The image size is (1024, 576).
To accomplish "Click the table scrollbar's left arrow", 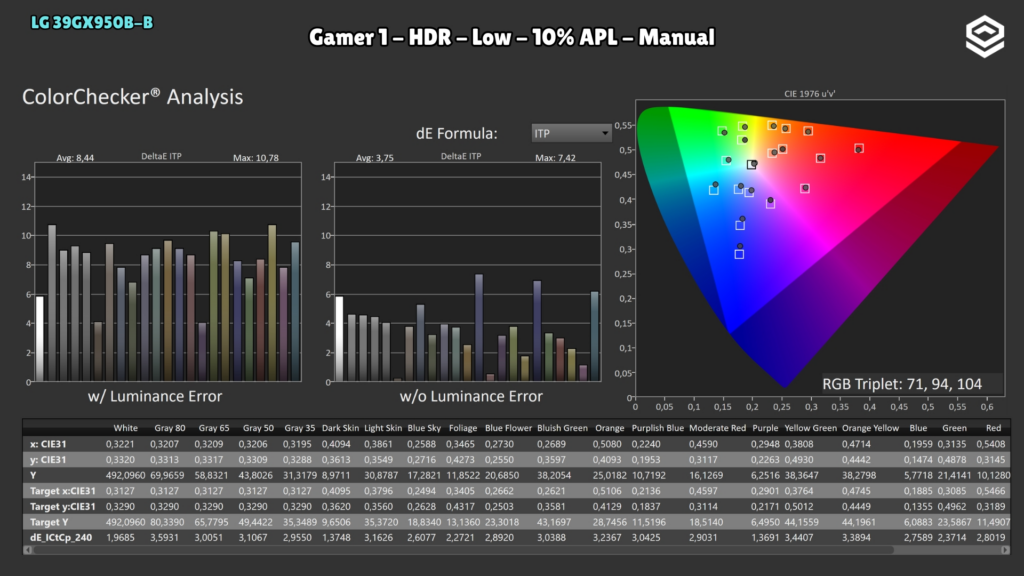I will click(x=27, y=550).
